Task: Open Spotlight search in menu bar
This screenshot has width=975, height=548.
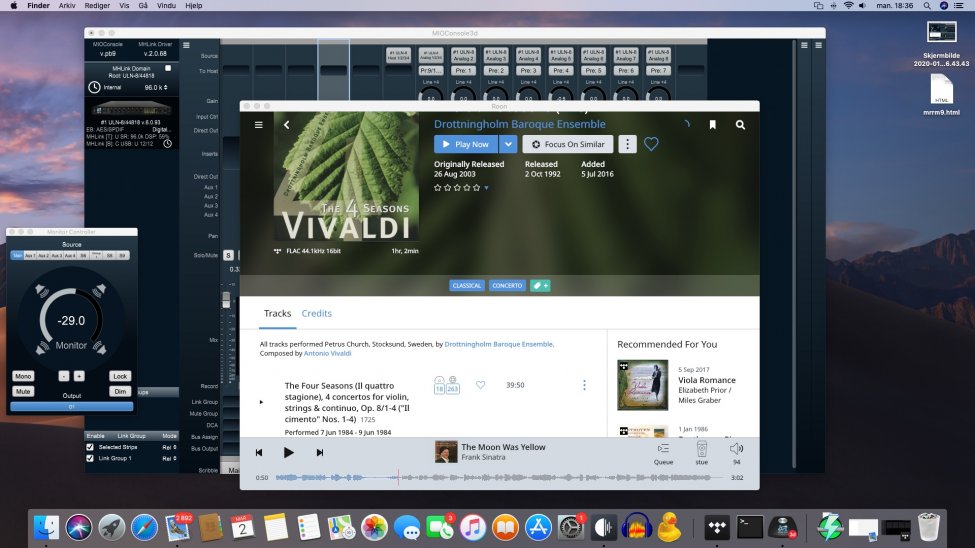Action: [x=926, y=6]
